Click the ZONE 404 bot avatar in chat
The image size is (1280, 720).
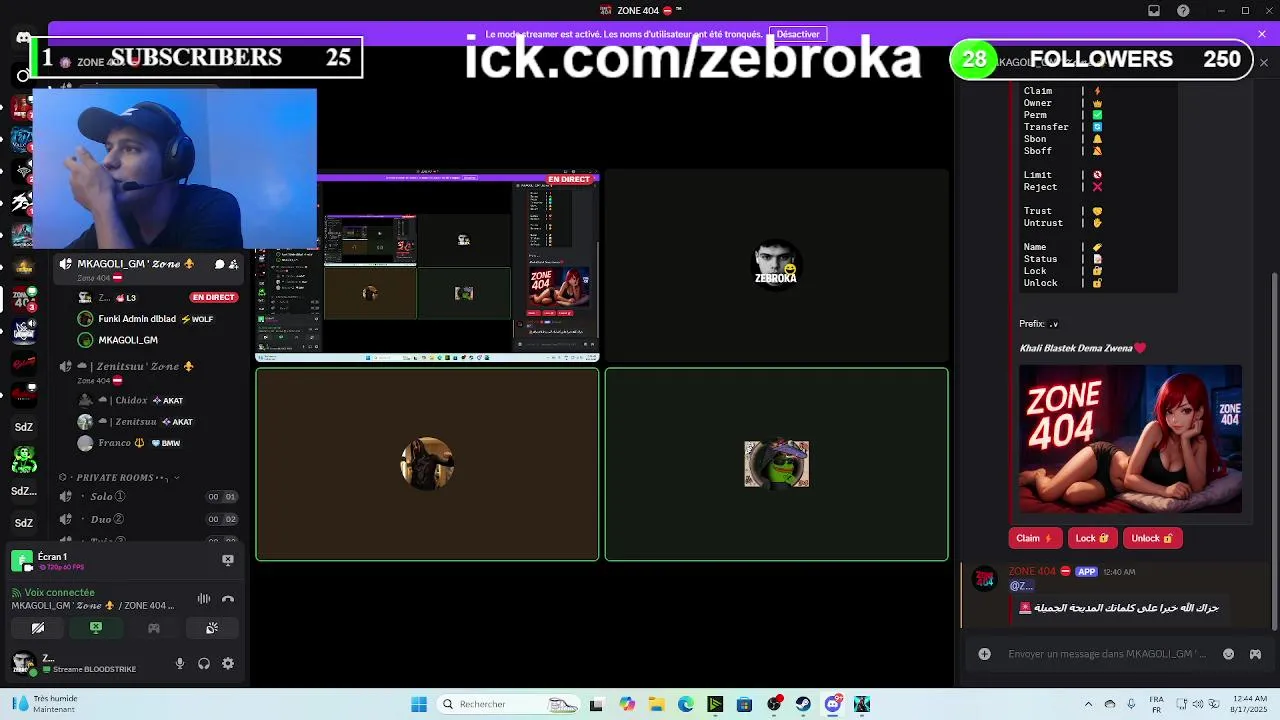985,579
